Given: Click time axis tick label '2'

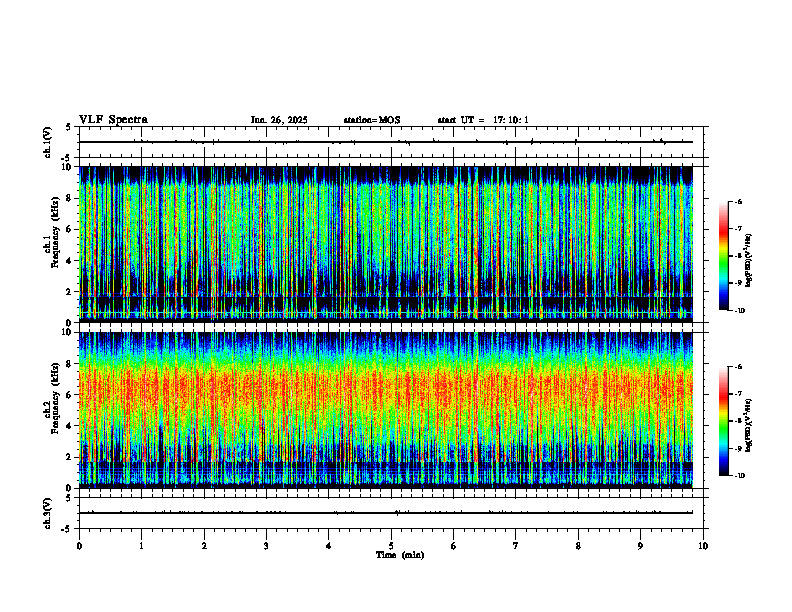Looking at the screenshot, I should (204, 546).
